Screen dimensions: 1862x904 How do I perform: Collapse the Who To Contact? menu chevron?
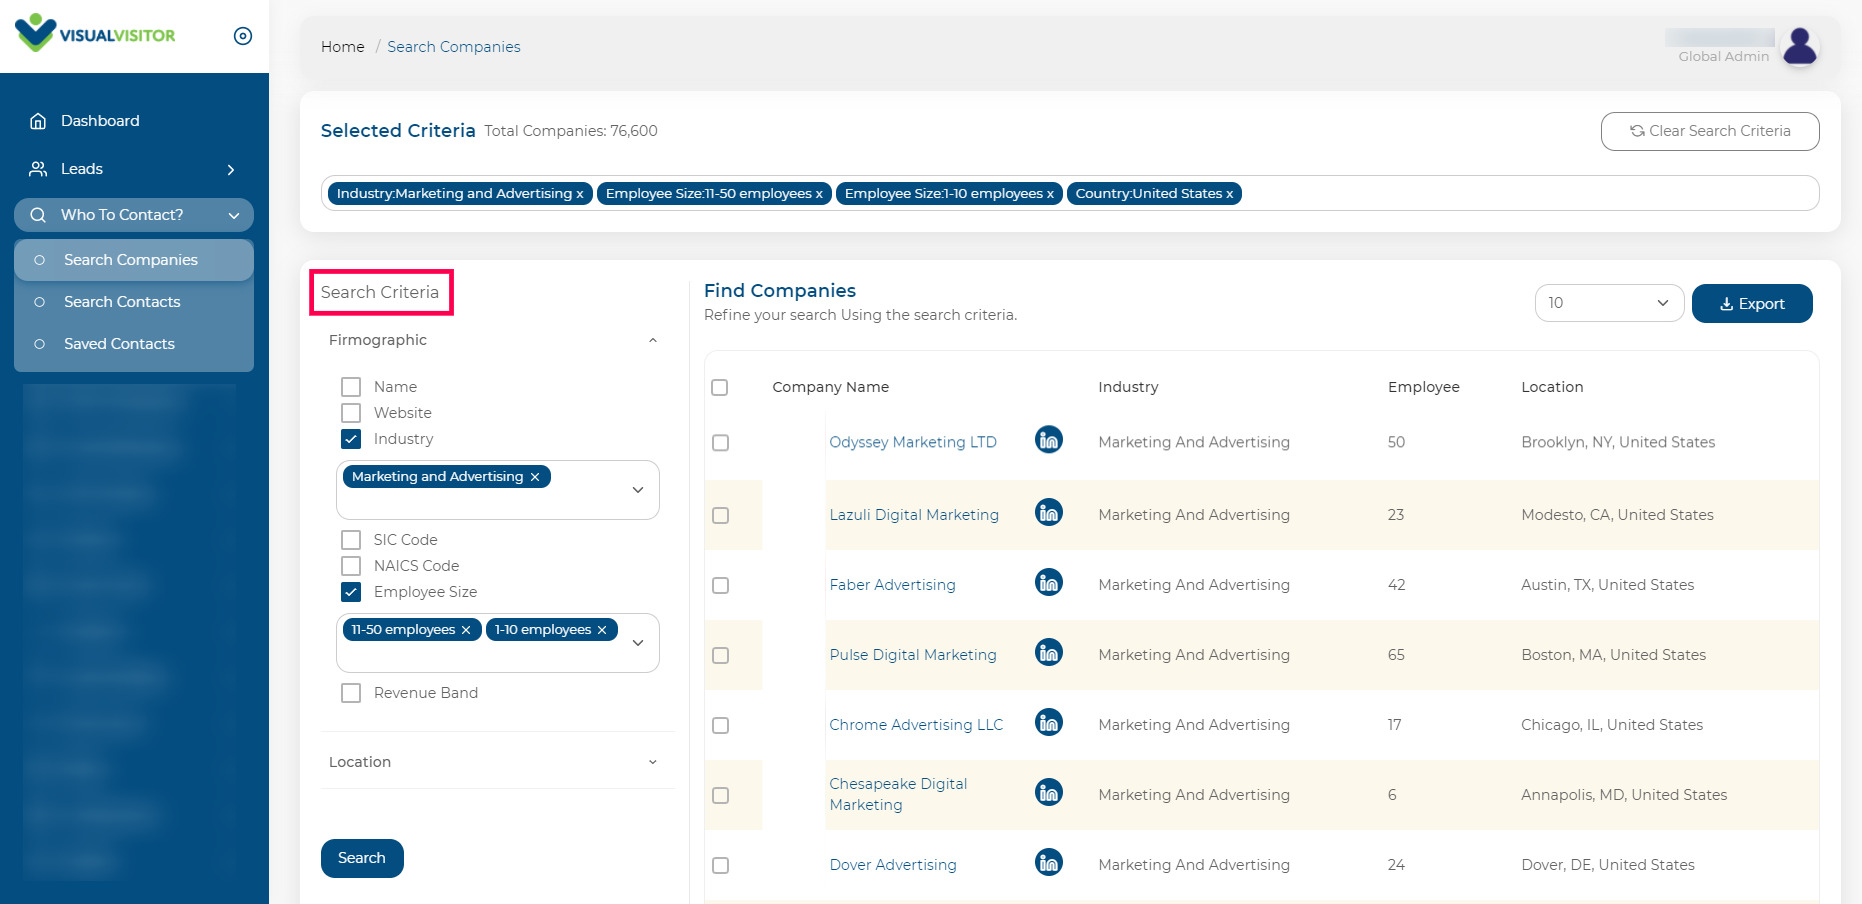click(x=234, y=216)
